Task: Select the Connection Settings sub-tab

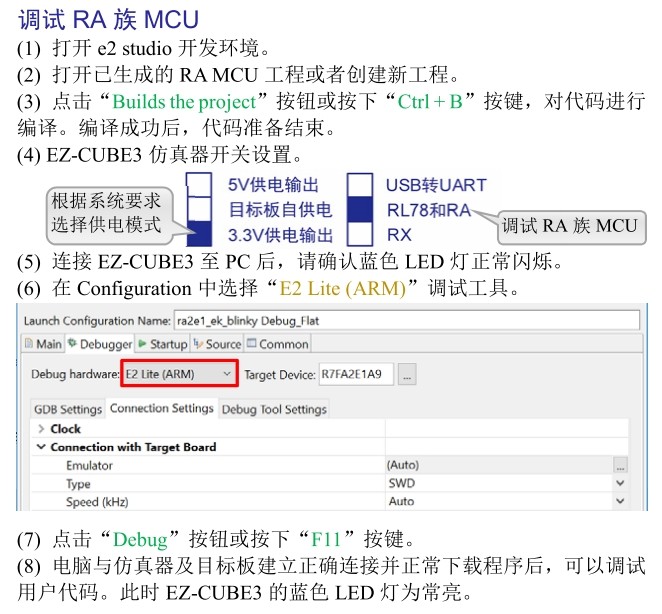Action: [162, 408]
